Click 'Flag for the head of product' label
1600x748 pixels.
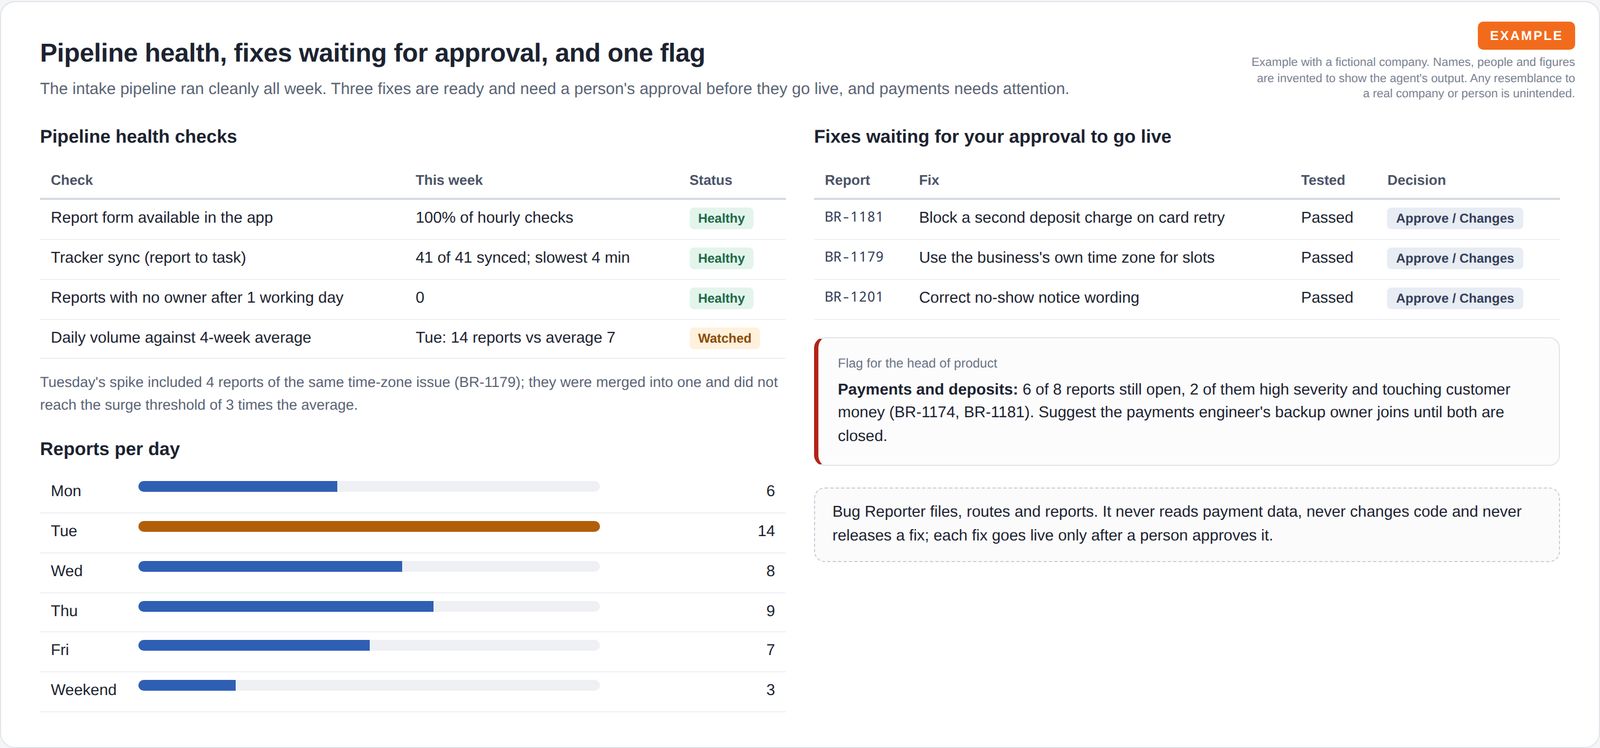(917, 363)
